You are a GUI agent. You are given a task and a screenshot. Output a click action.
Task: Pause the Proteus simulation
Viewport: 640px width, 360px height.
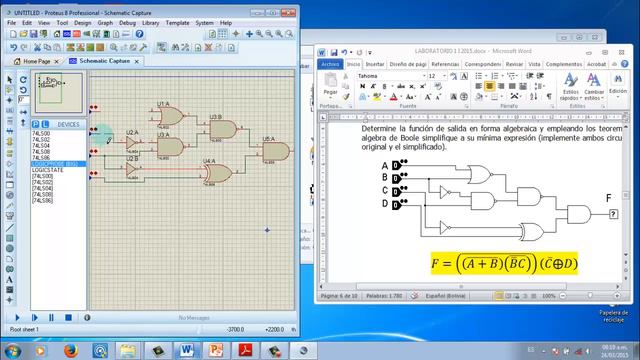pyautogui.click(x=51, y=318)
